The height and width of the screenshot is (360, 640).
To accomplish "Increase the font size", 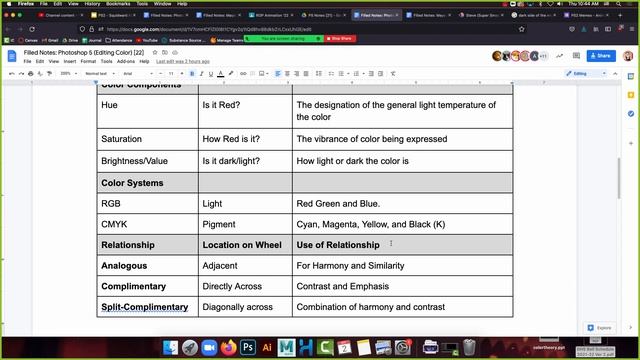I will tap(182, 73).
